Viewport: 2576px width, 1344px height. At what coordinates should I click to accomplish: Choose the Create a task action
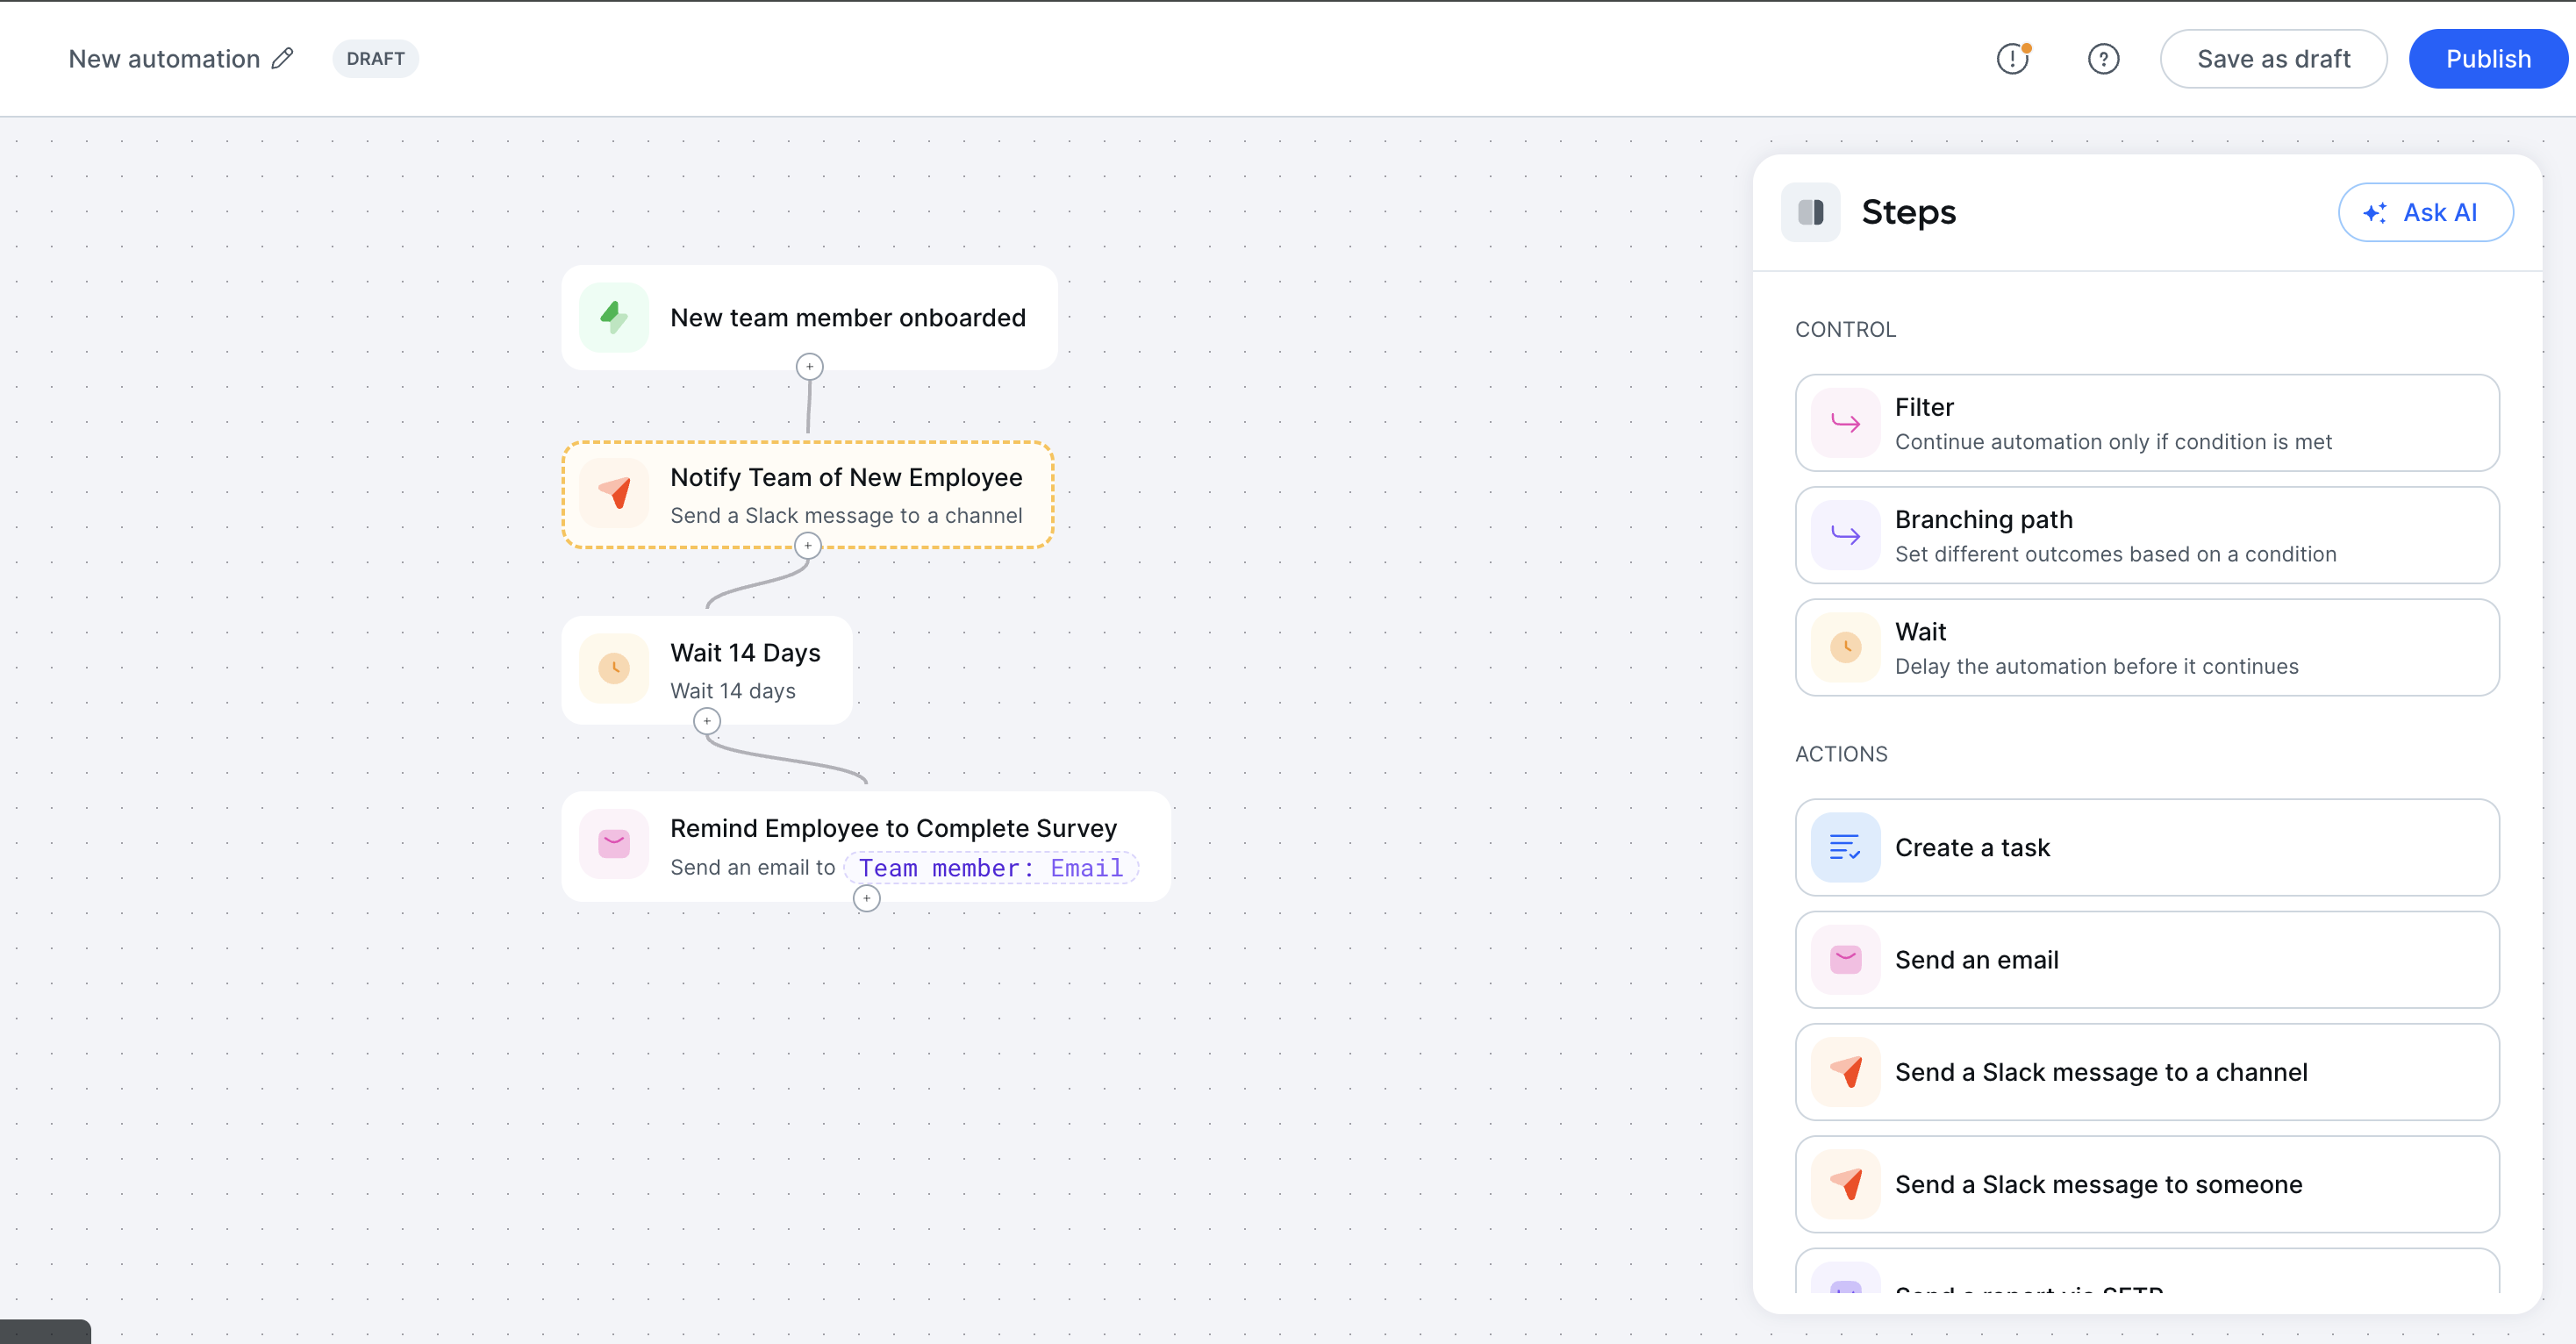(2147, 848)
